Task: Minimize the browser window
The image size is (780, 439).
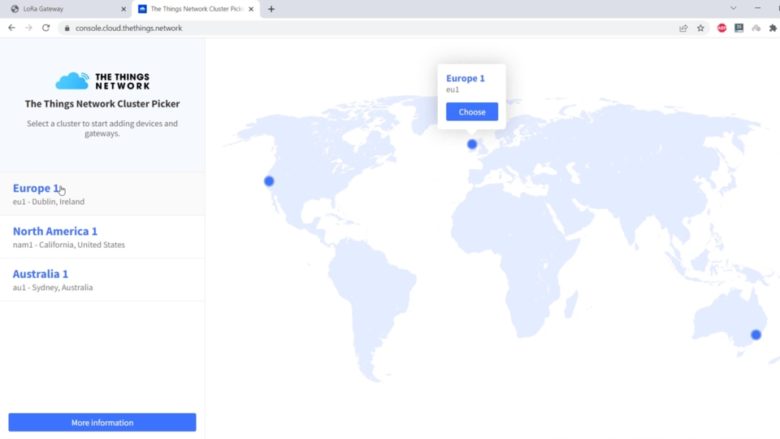Action: pyautogui.click(x=758, y=8)
